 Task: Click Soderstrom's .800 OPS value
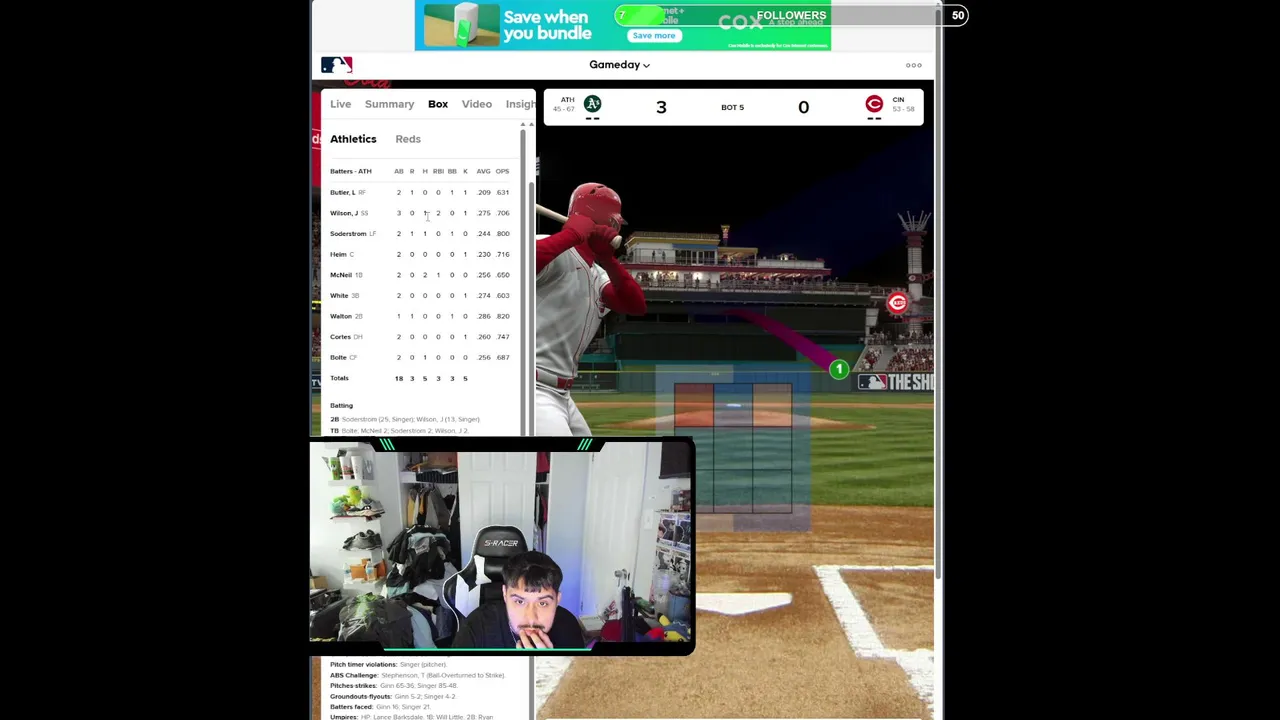(x=503, y=234)
